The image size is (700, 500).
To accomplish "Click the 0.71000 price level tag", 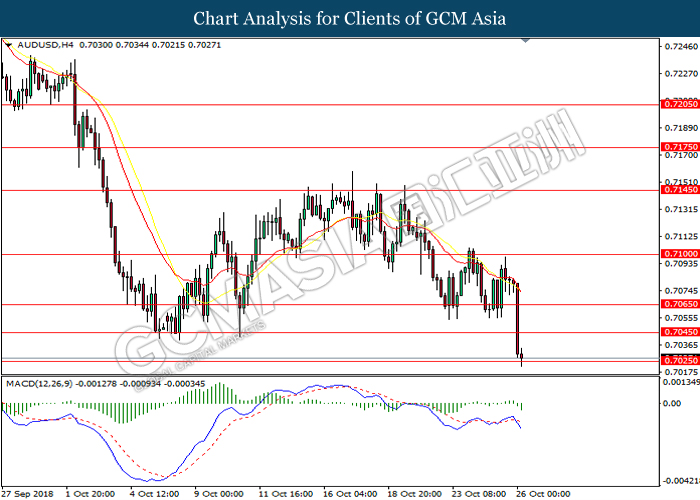I will (680, 254).
